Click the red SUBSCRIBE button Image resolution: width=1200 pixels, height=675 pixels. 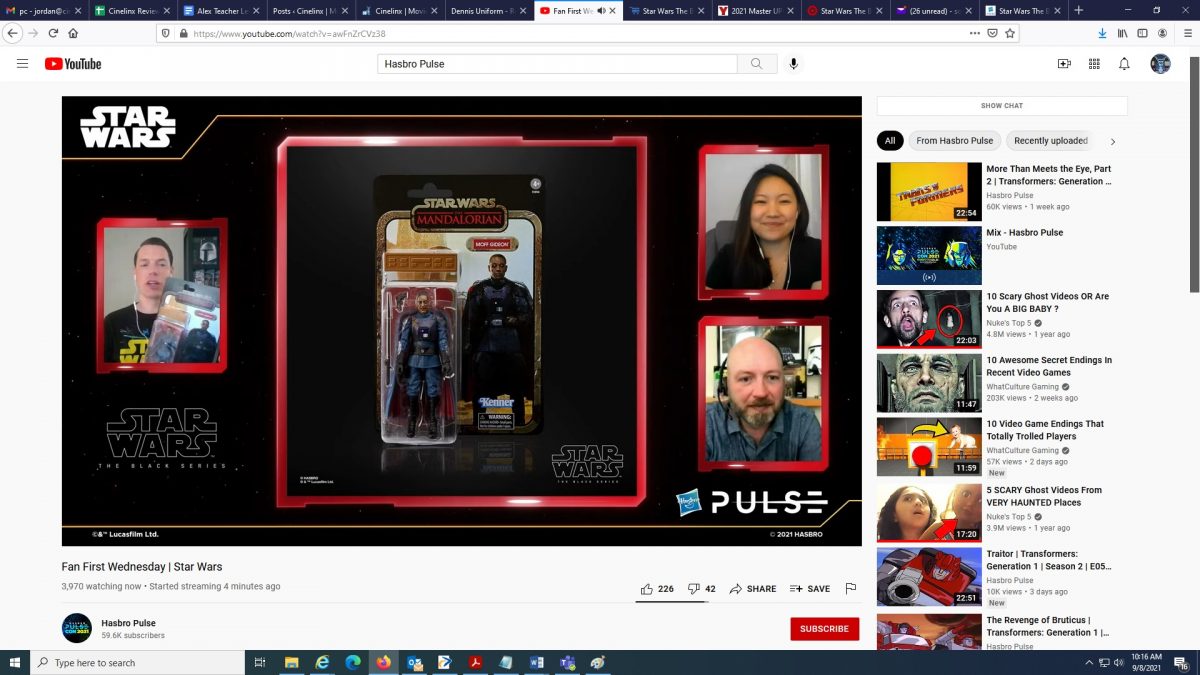tap(824, 629)
